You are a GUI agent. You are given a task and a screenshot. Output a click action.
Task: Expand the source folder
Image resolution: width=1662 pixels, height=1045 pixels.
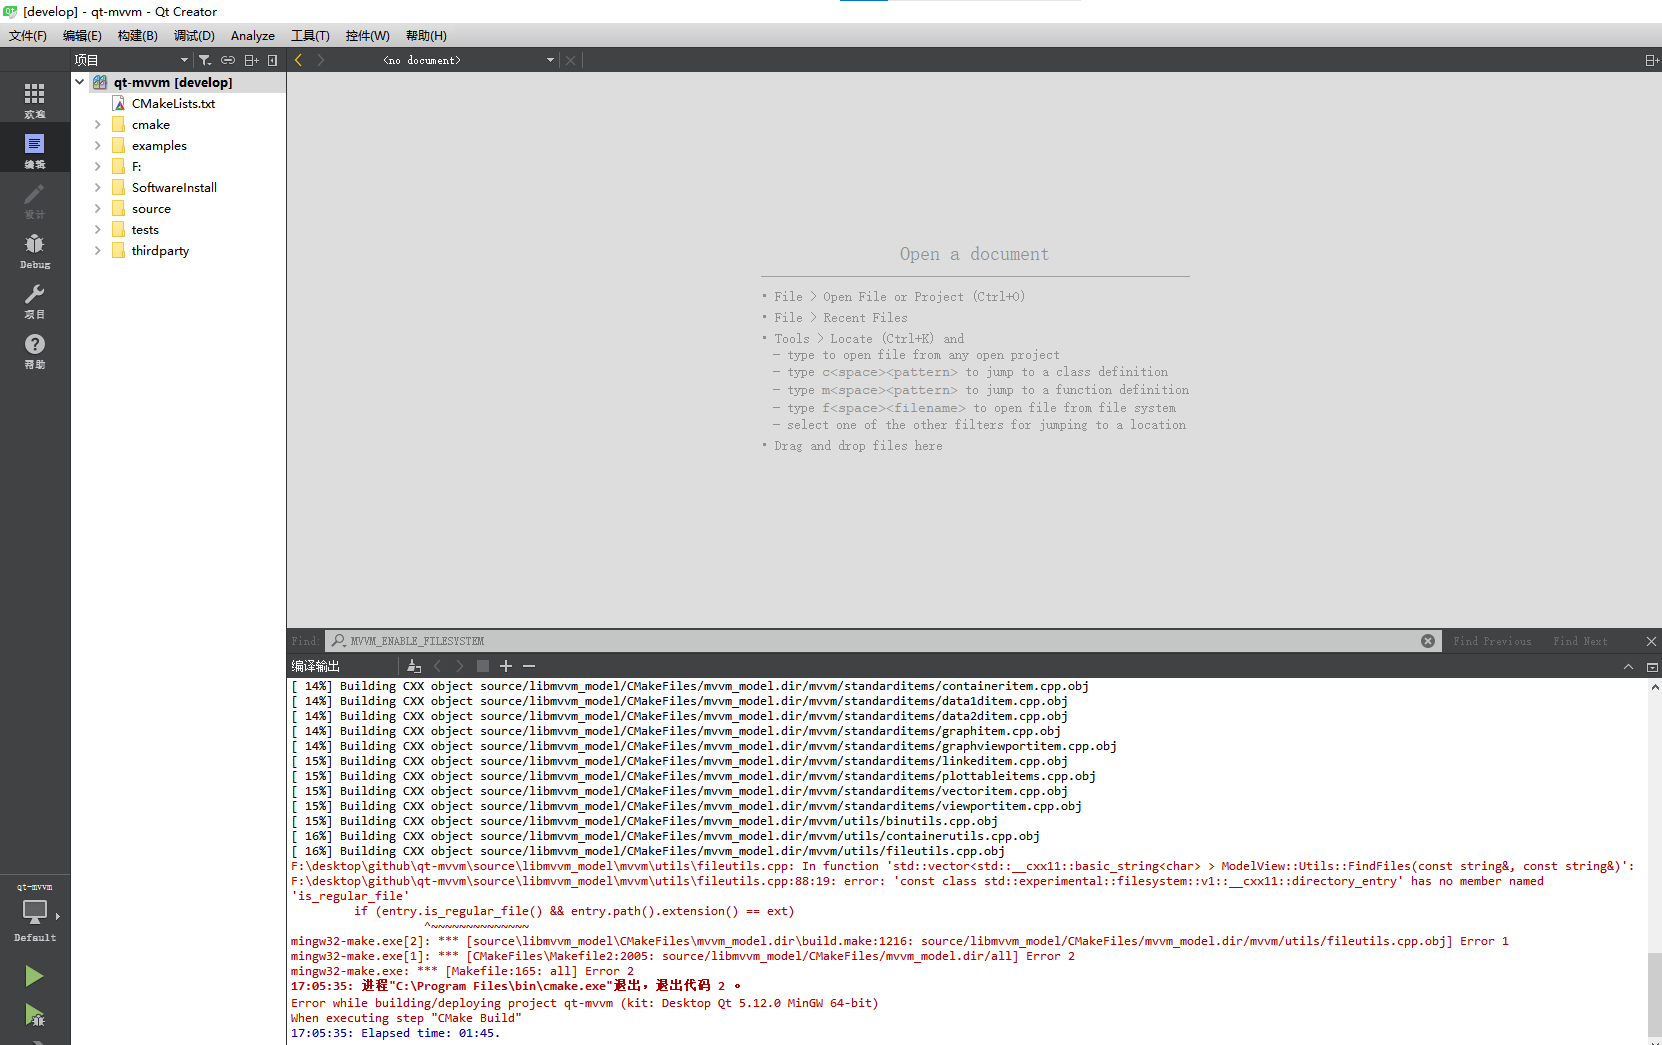click(x=97, y=209)
